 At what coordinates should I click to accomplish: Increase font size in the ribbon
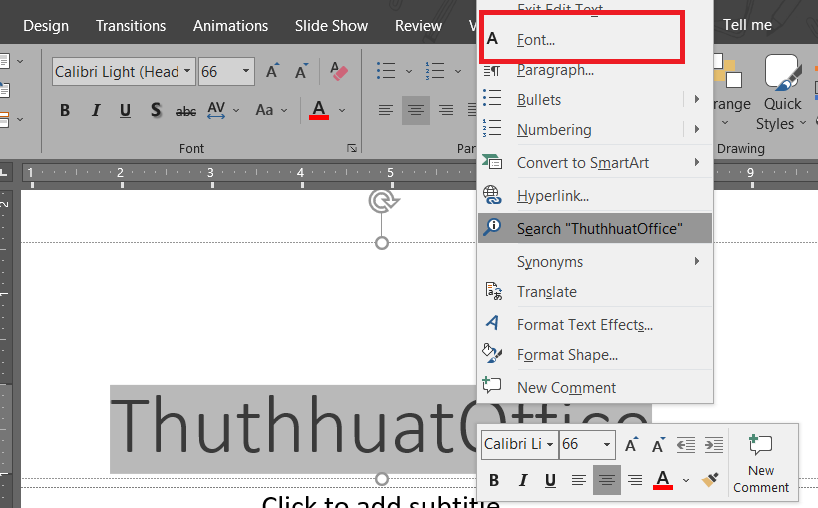[272, 71]
